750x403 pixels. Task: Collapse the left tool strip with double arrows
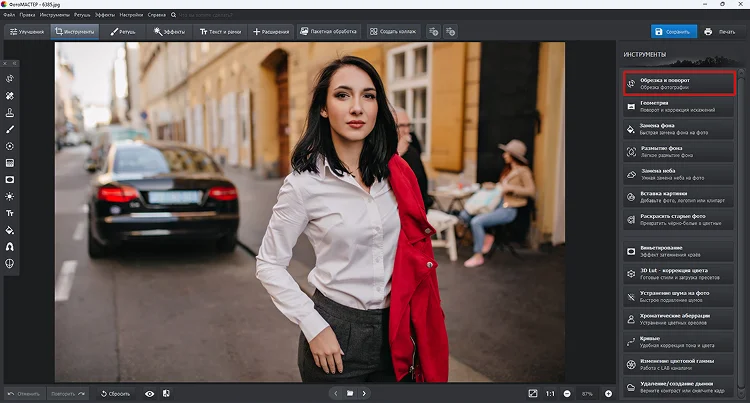point(14,63)
